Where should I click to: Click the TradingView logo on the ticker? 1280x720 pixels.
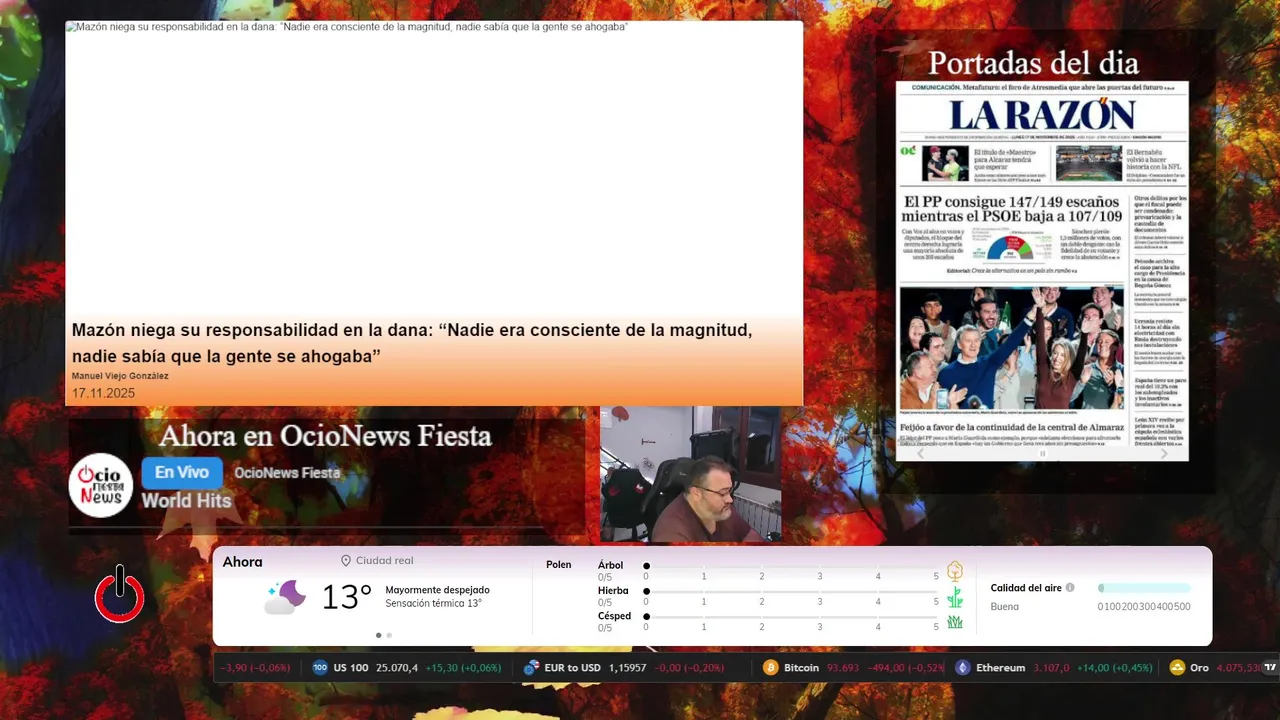pyautogui.click(x=1270, y=667)
